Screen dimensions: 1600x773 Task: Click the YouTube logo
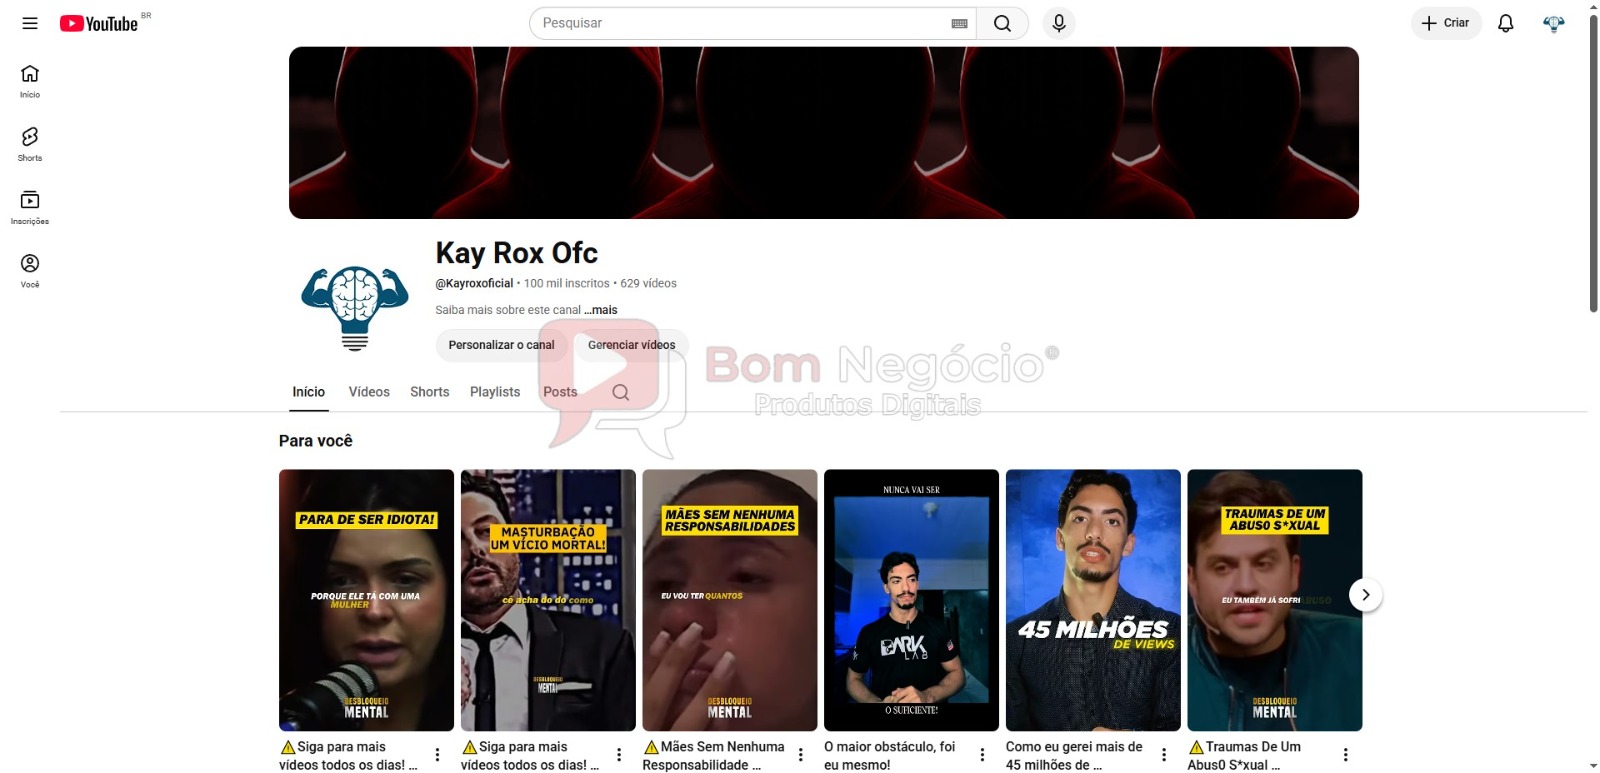point(99,23)
